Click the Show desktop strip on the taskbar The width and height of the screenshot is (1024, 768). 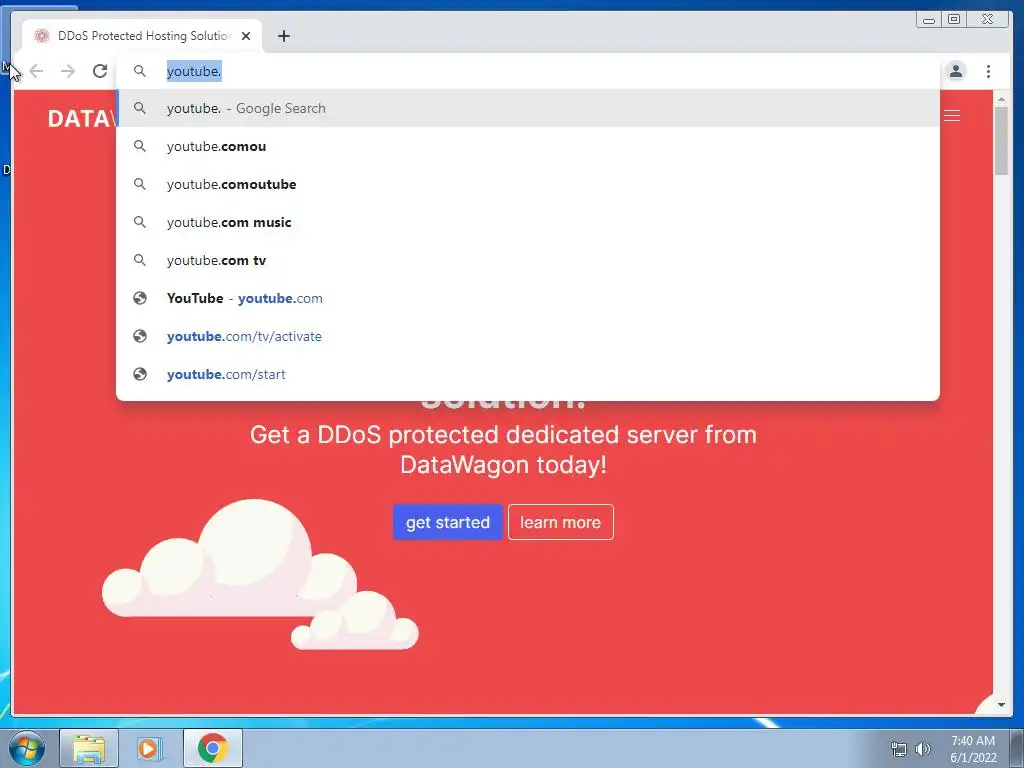pos(1017,748)
